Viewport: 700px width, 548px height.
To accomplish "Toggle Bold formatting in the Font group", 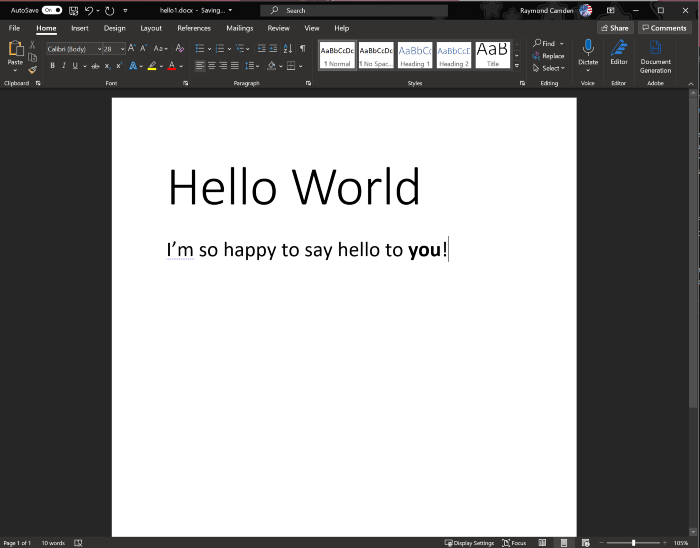I will pyautogui.click(x=52, y=66).
